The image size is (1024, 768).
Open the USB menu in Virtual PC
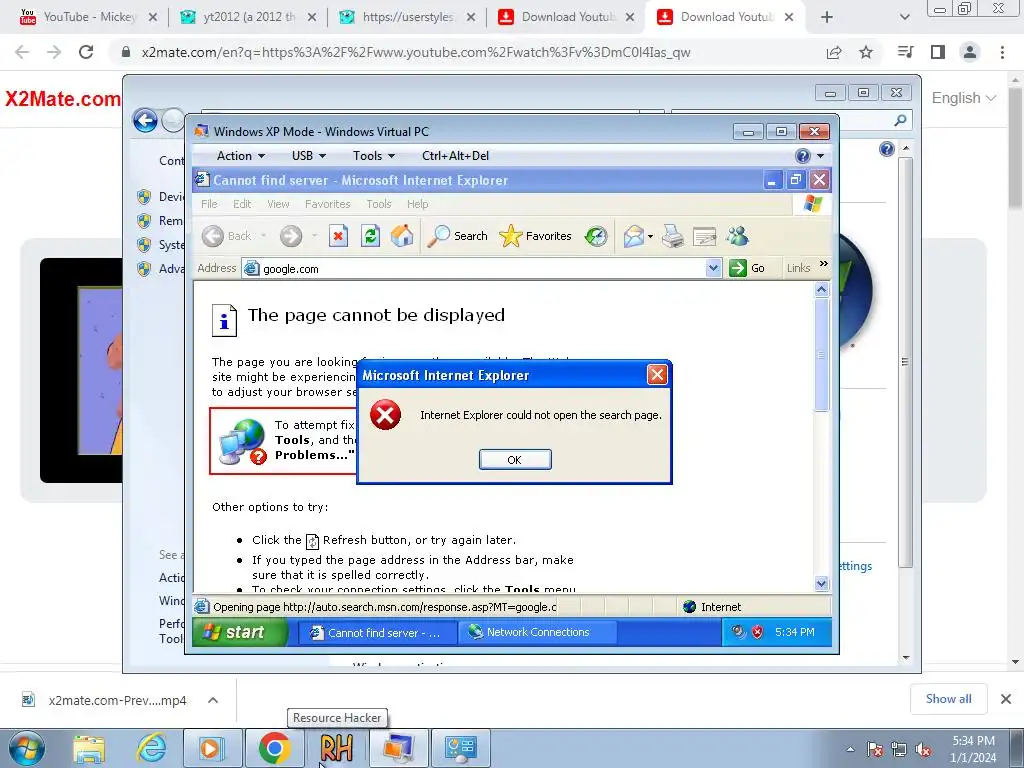coord(308,155)
